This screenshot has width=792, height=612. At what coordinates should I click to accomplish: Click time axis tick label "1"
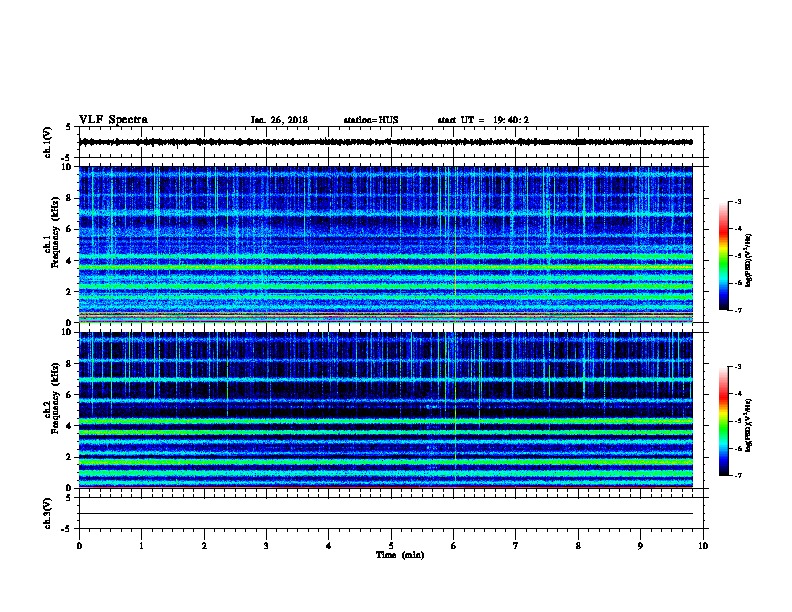click(x=141, y=546)
